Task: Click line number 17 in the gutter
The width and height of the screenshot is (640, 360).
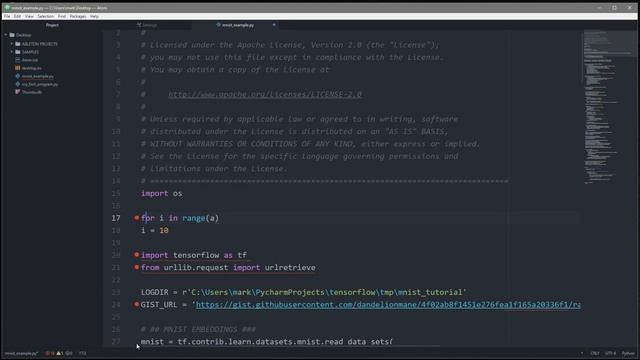Action: pos(116,218)
